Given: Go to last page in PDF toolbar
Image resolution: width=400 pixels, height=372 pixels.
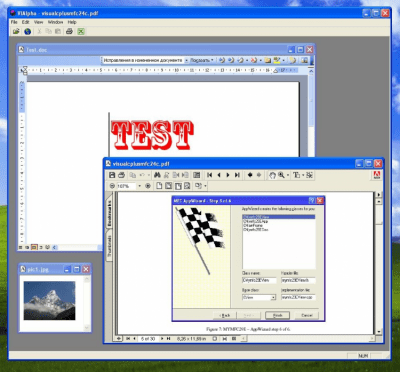Looking at the screenshot, I should click(x=237, y=175).
